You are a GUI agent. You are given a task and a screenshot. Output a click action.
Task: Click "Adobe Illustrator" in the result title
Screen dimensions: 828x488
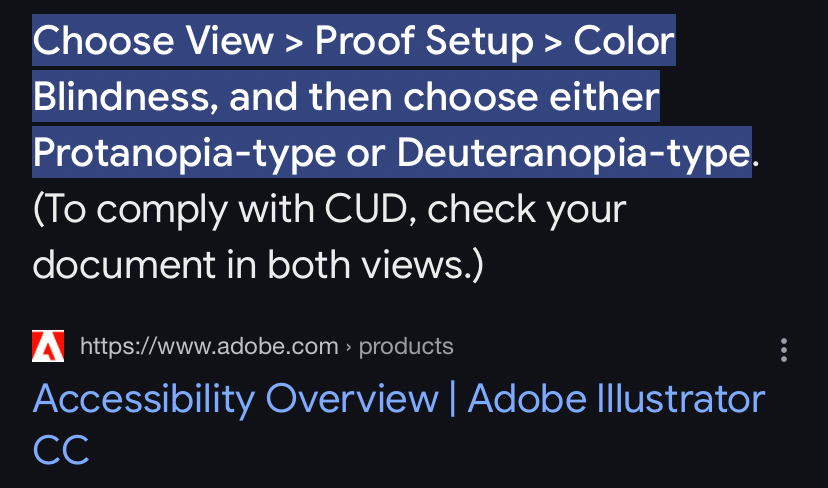[x=616, y=399]
